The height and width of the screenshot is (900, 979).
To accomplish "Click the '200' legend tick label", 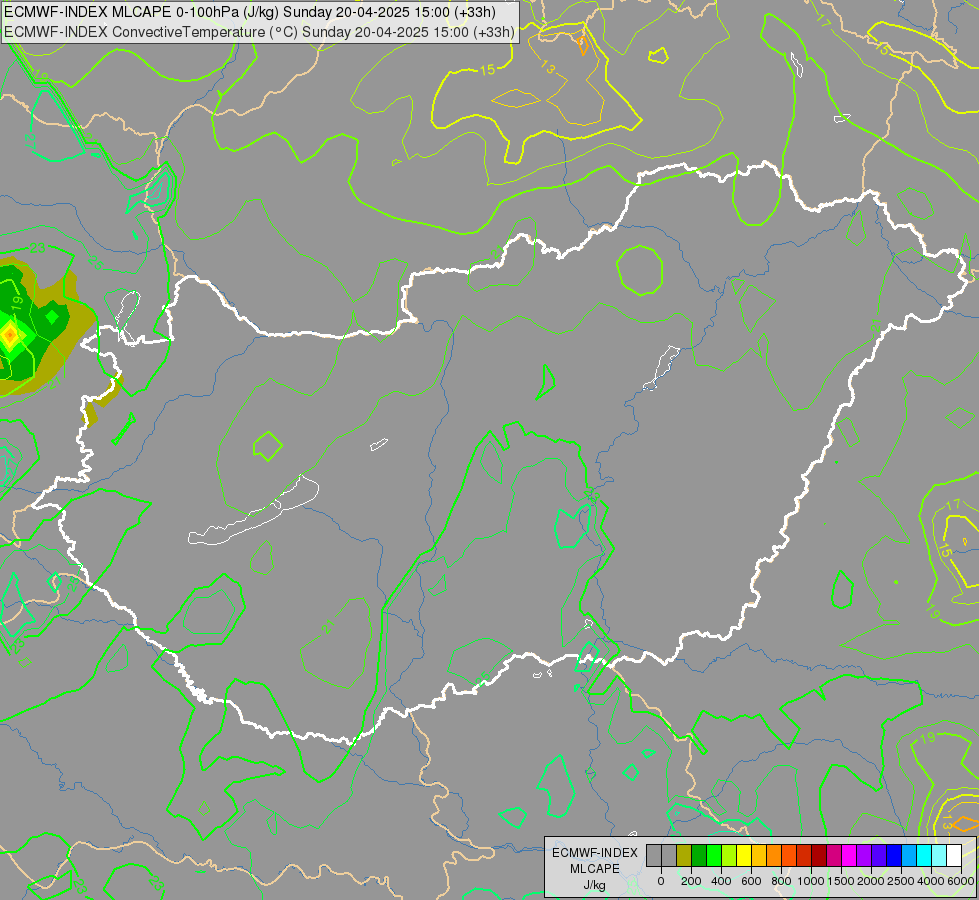I will click(x=691, y=881).
